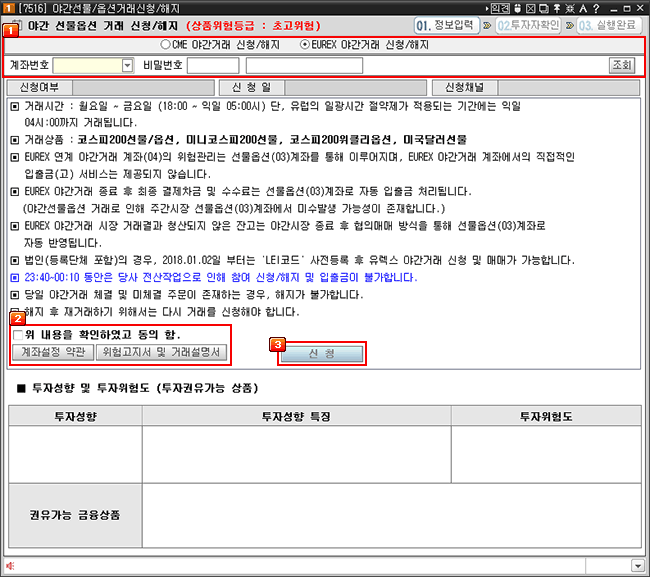Click the pin icon in title bar
The height and width of the screenshot is (577, 650).
click(555, 8)
